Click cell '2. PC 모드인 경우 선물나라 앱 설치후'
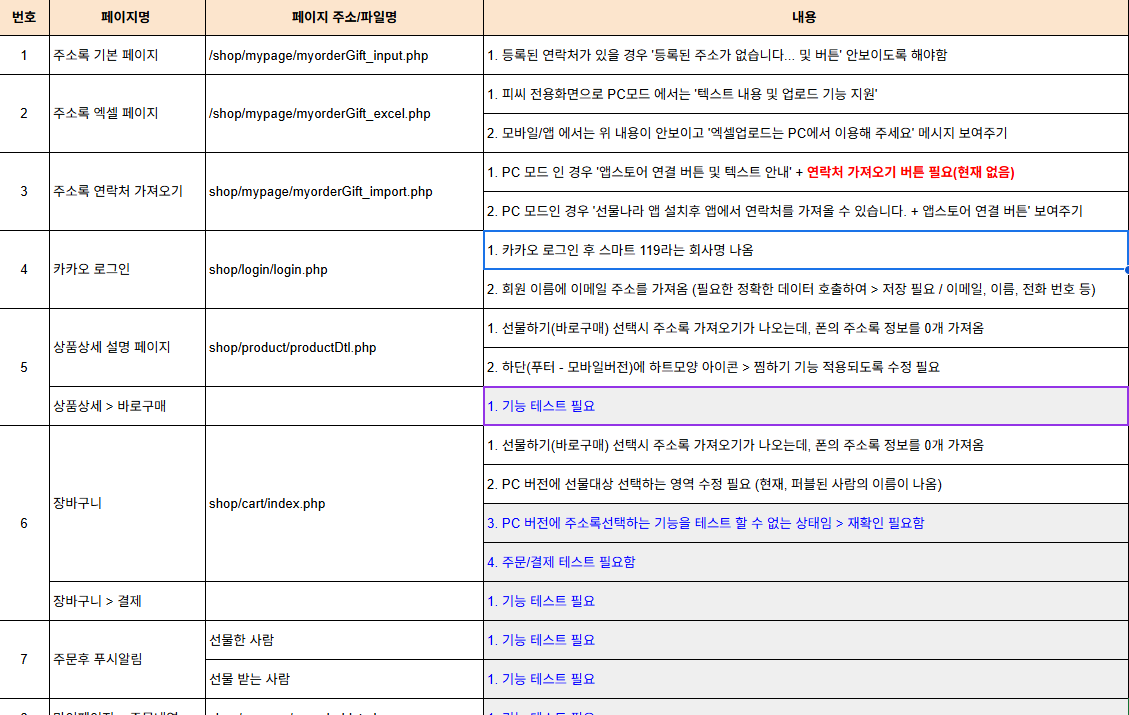 point(806,211)
